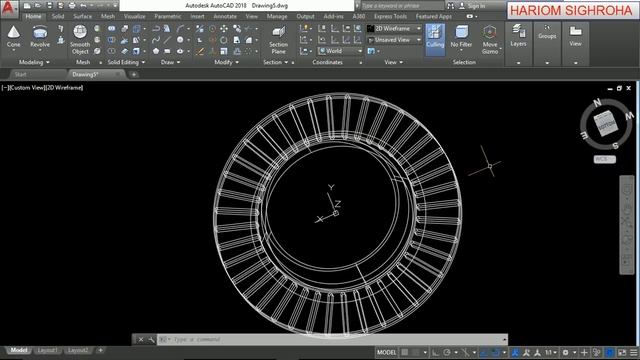The image size is (640, 360).
Task: Click the command line customize wrench icon
Action: (151, 340)
